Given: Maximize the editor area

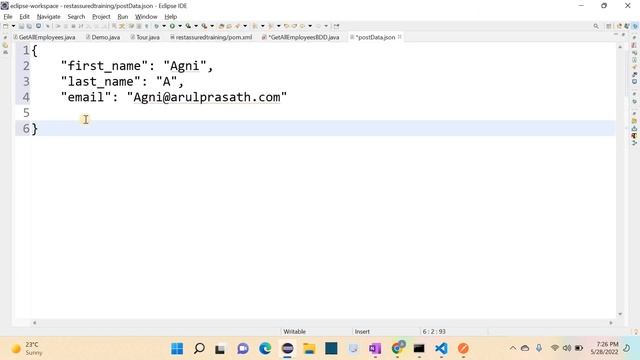Looking at the screenshot, I should click(x=623, y=35).
